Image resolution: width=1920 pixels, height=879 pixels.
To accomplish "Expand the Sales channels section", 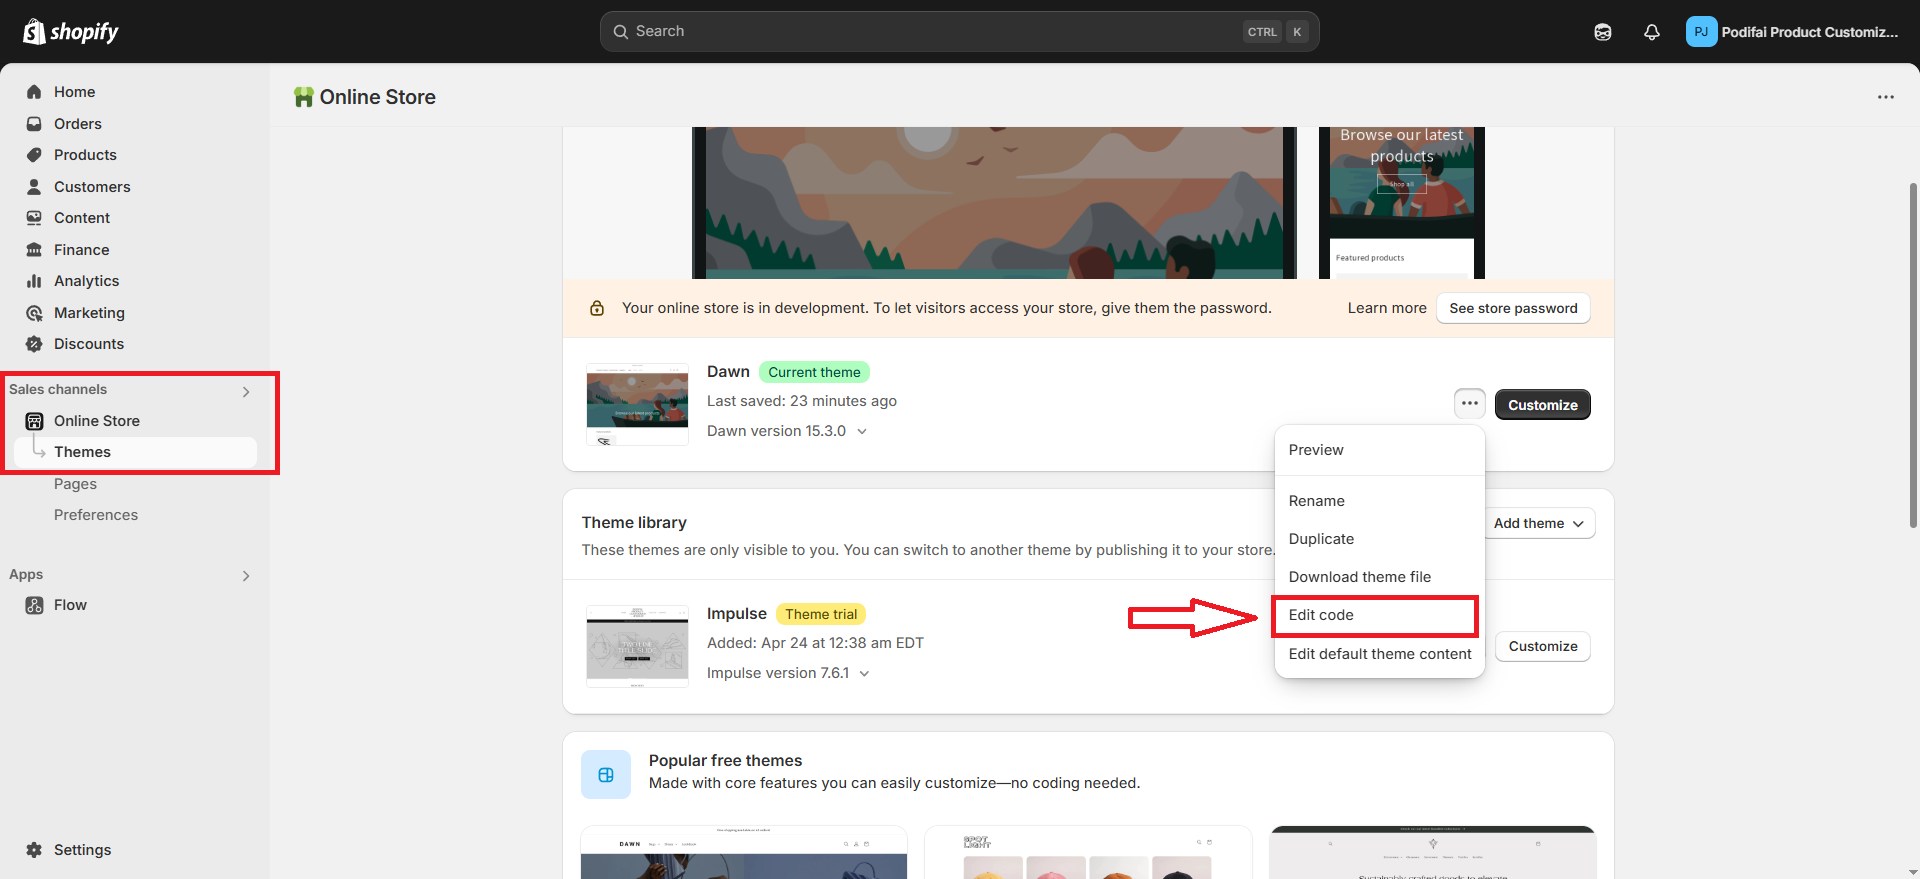I will [246, 391].
